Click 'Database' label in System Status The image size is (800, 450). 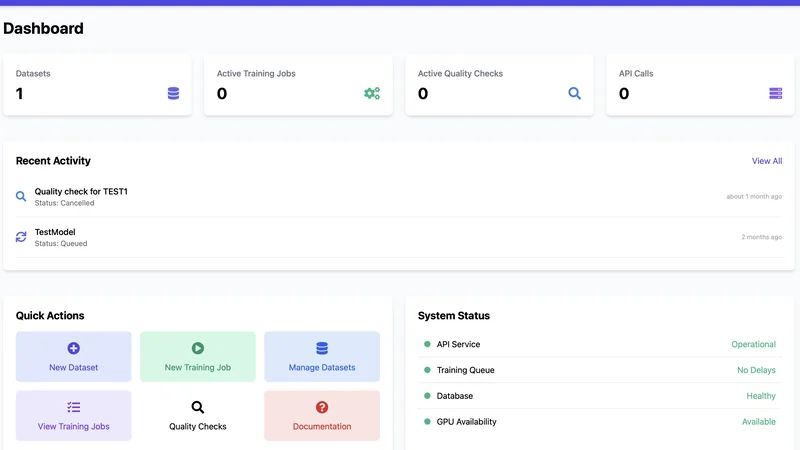(455, 396)
